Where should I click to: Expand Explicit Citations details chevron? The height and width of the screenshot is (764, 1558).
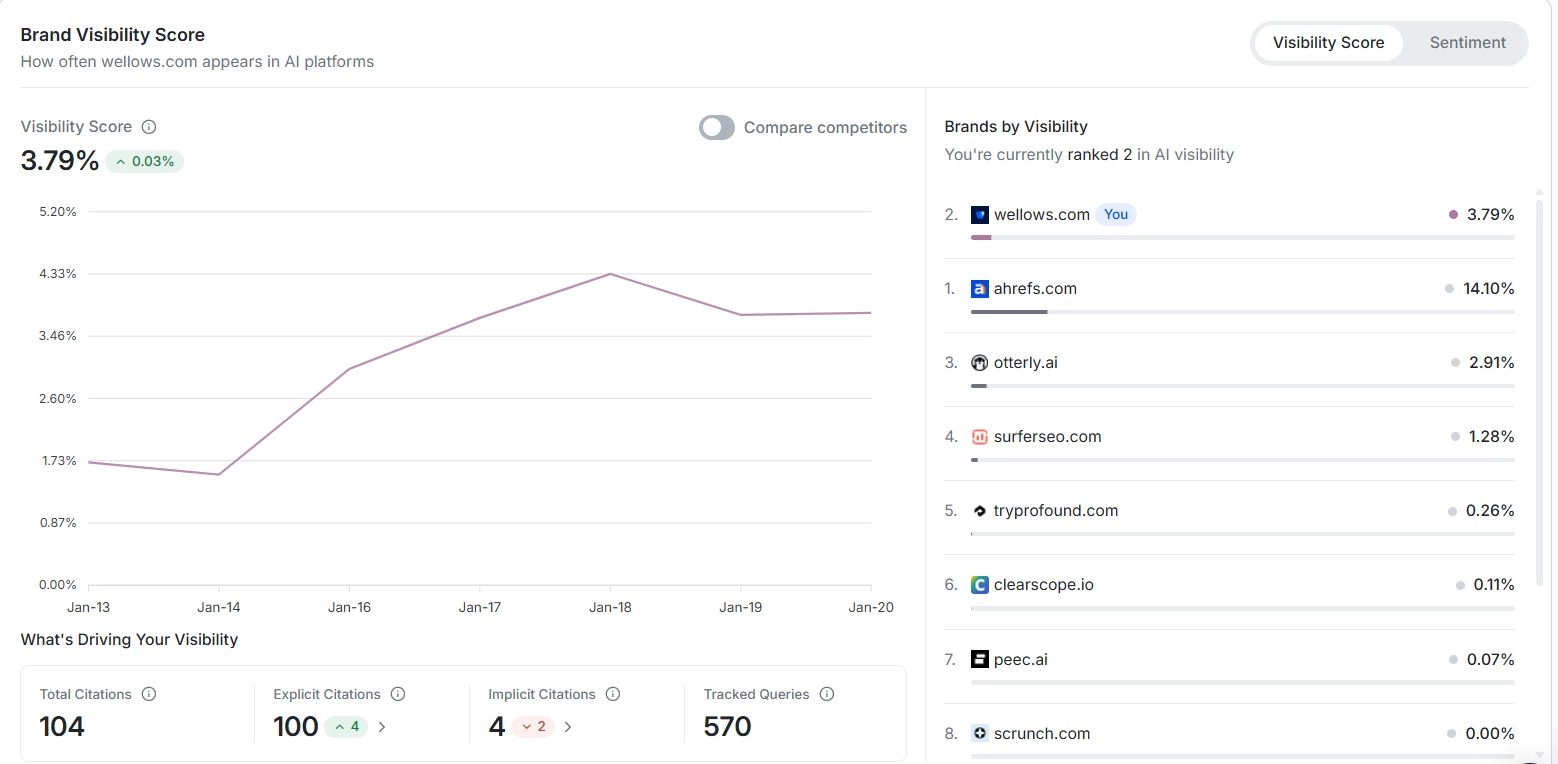382,727
